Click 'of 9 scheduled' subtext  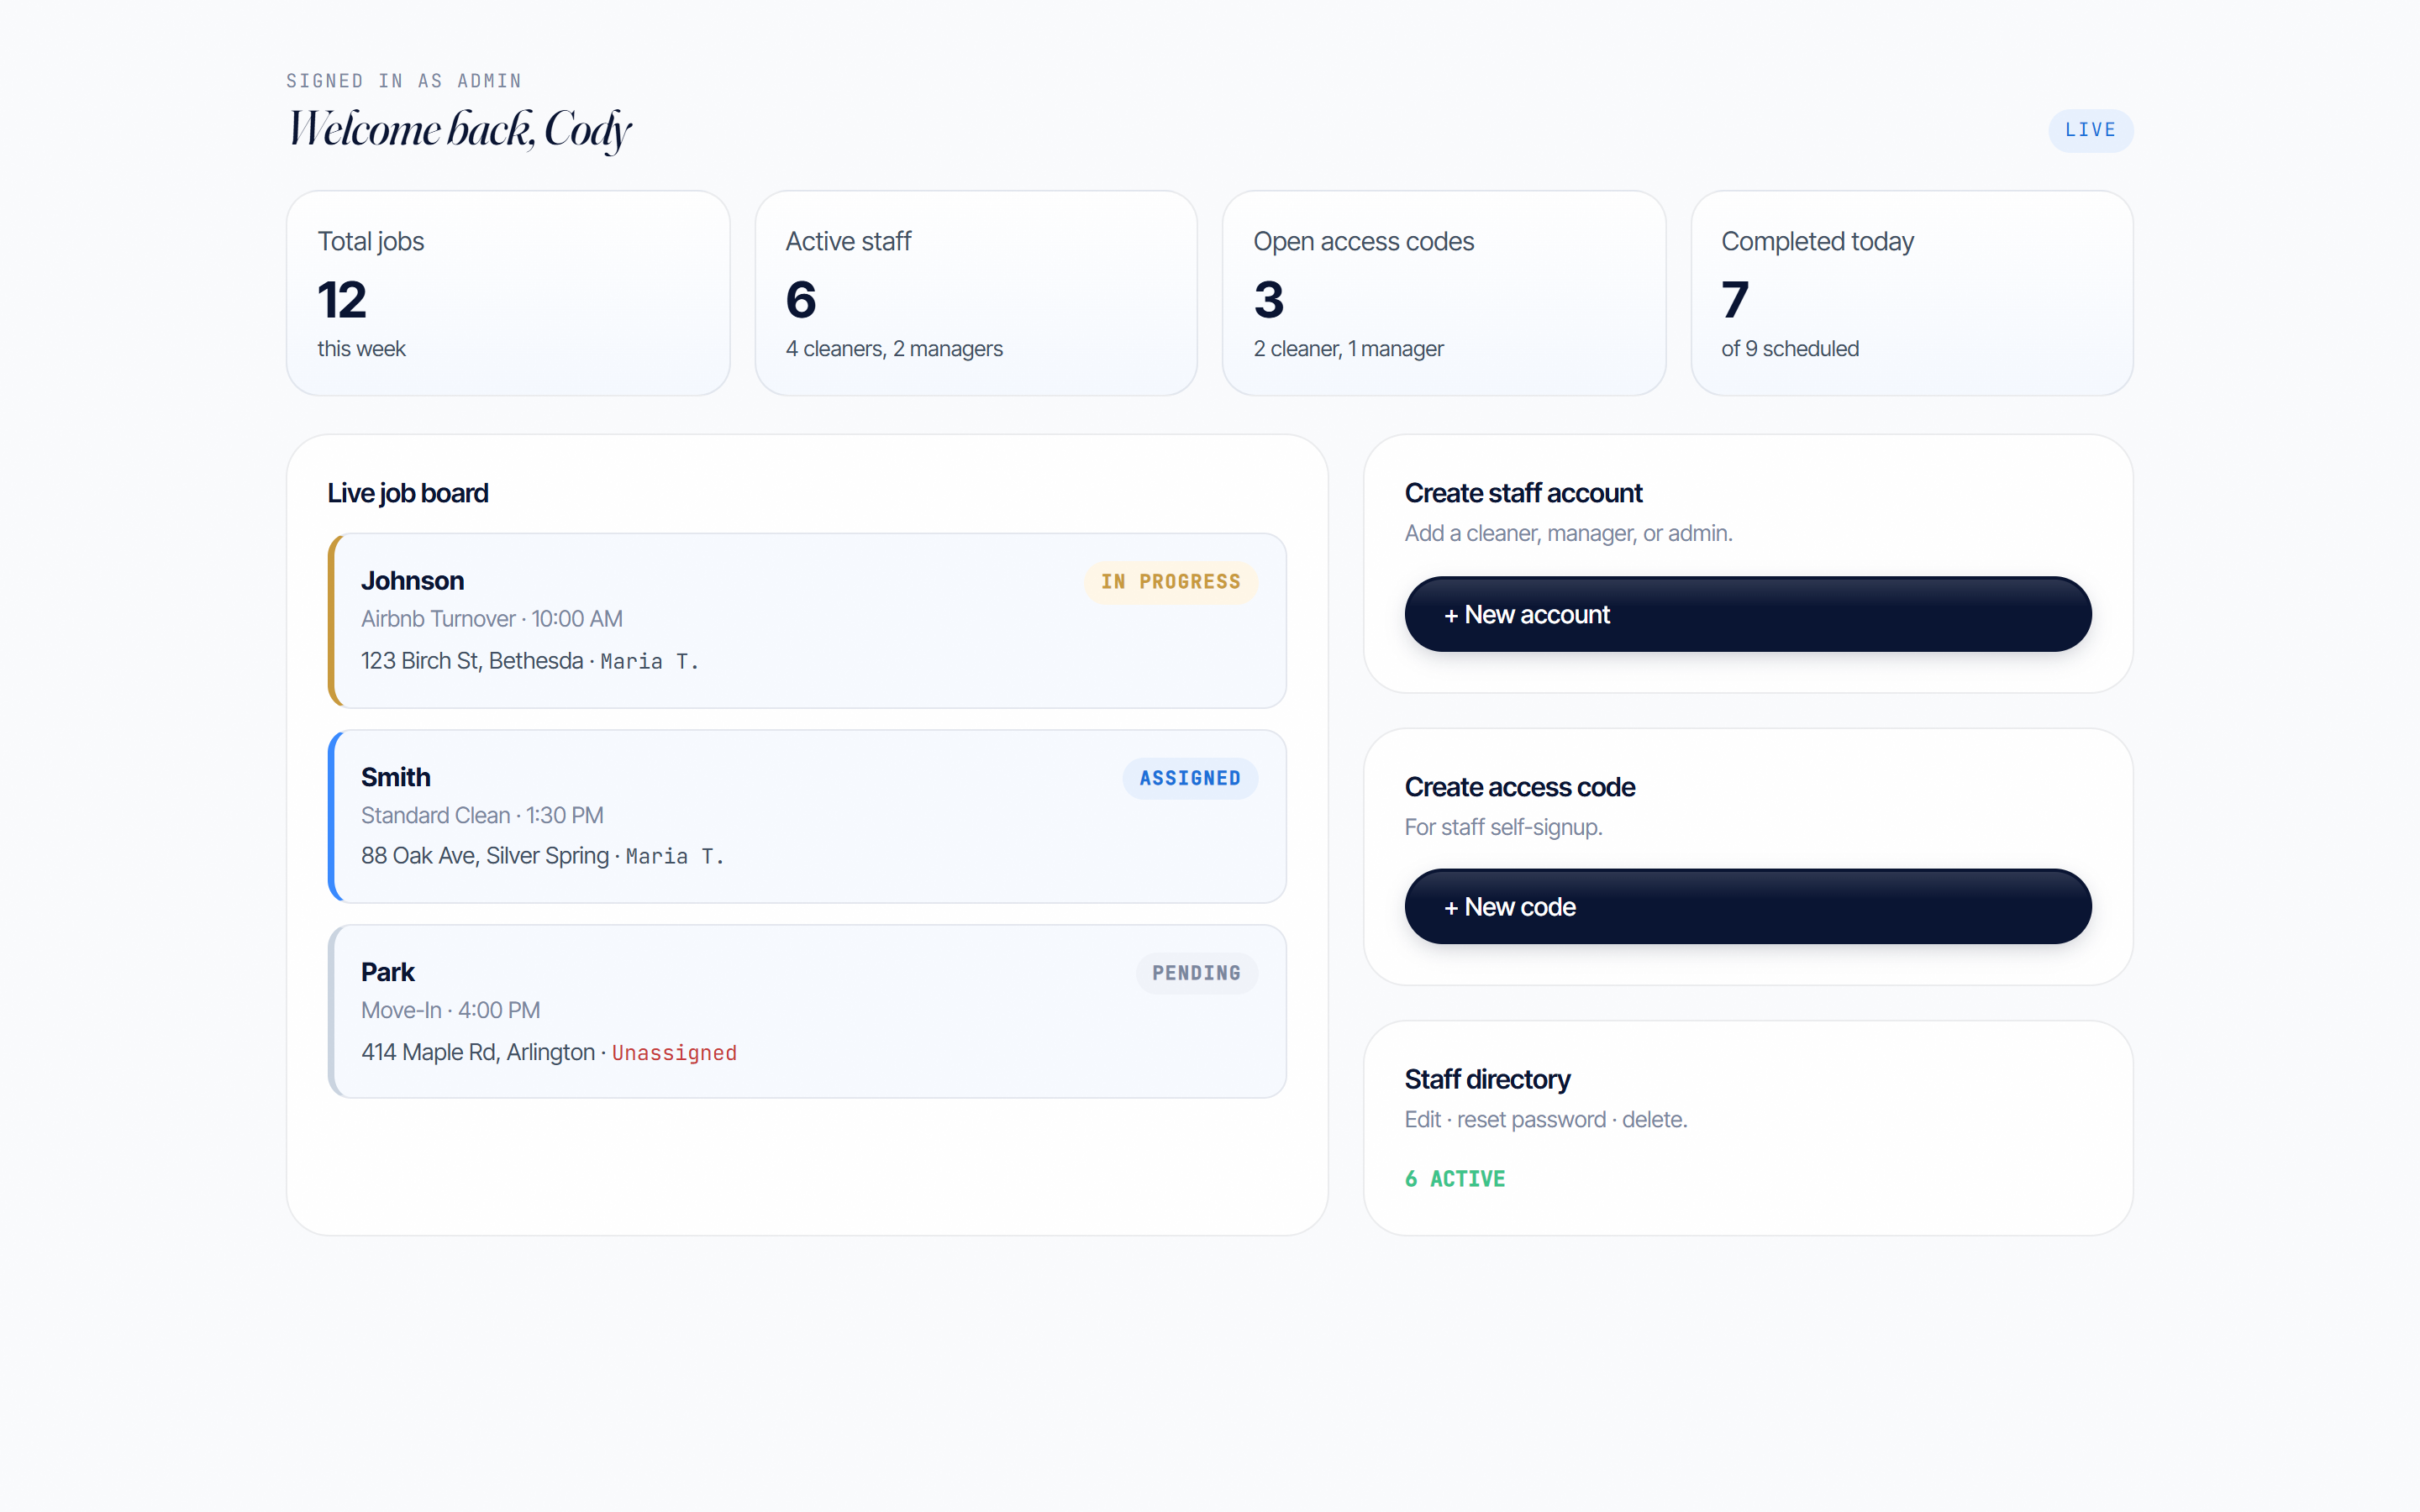pos(1790,349)
